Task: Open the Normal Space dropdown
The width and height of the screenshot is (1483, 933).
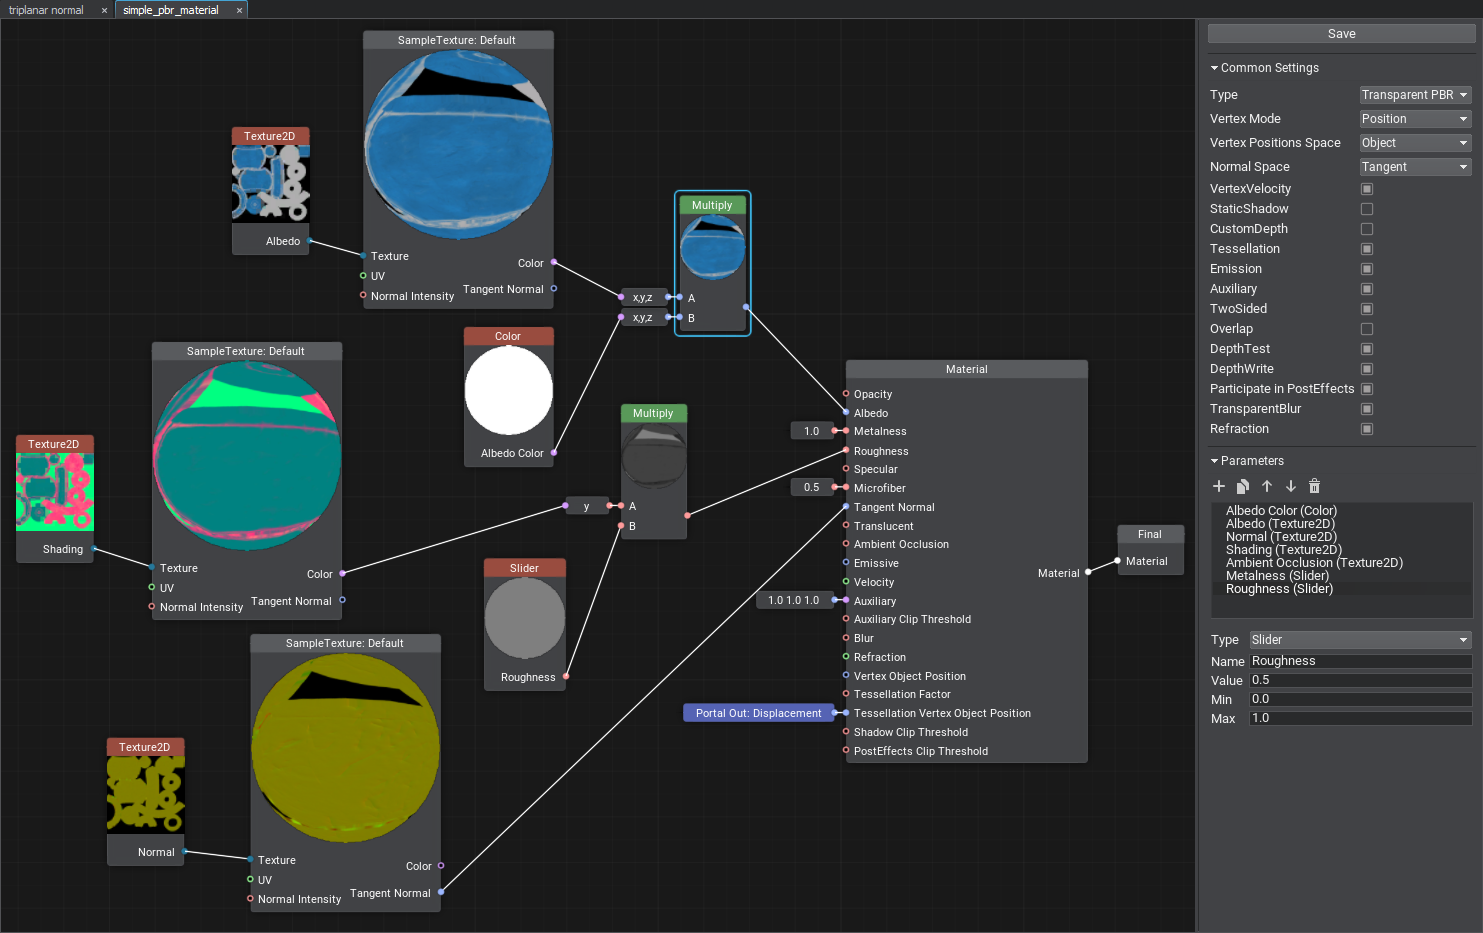Action: tap(1415, 167)
